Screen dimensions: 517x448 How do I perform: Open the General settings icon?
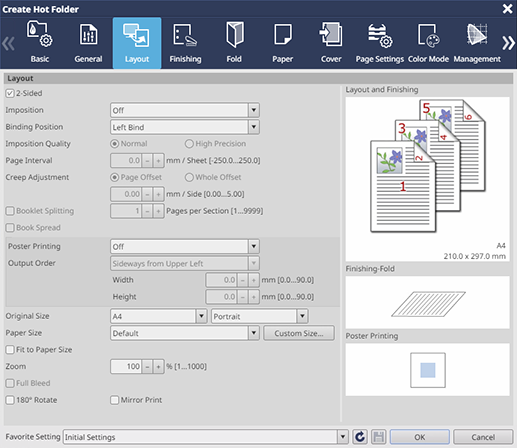click(x=88, y=34)
